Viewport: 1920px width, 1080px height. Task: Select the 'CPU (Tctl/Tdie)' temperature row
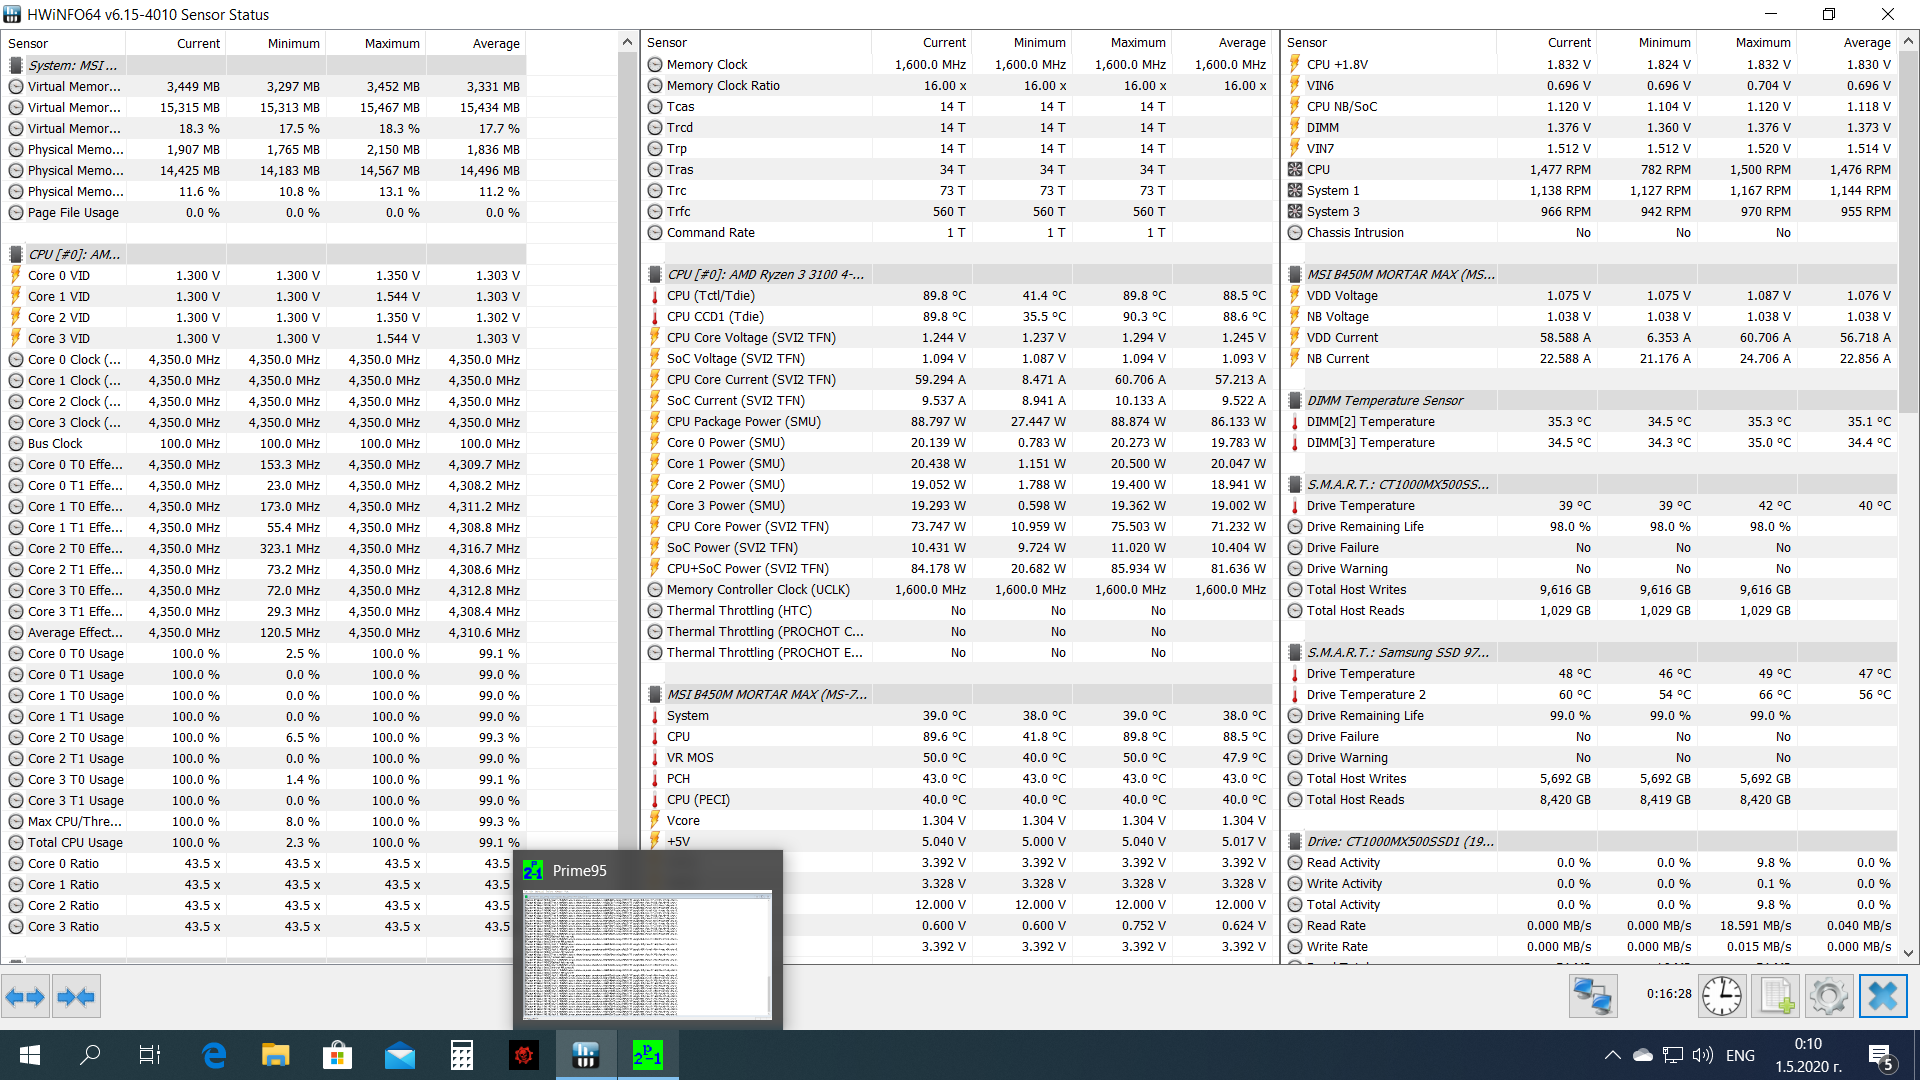[958, 295]
